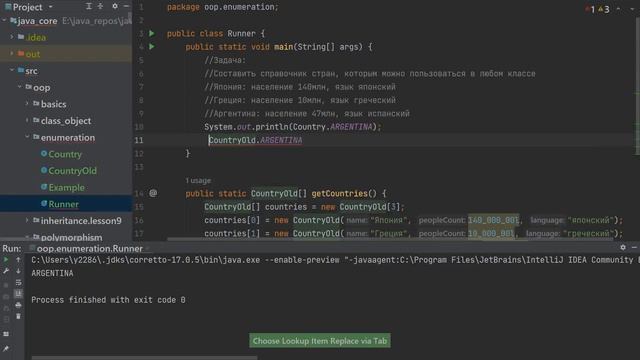The image size is (640, 360).
Task: Click ARGENTINA output in console
Action: 52,273
